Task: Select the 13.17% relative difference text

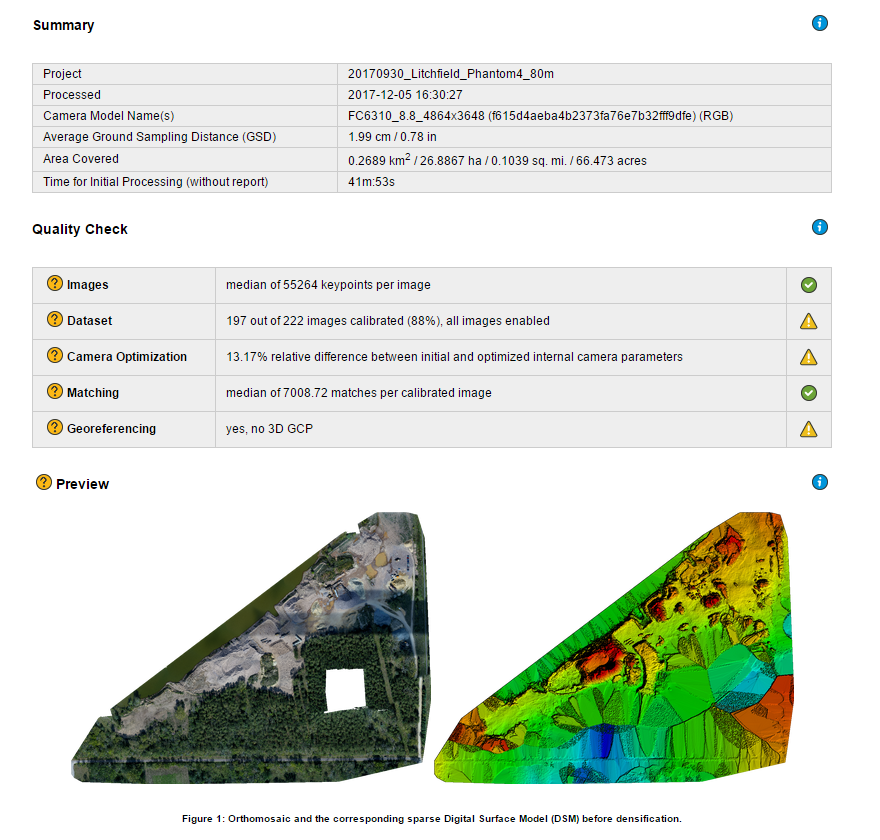Action: [x=455, y=357]
